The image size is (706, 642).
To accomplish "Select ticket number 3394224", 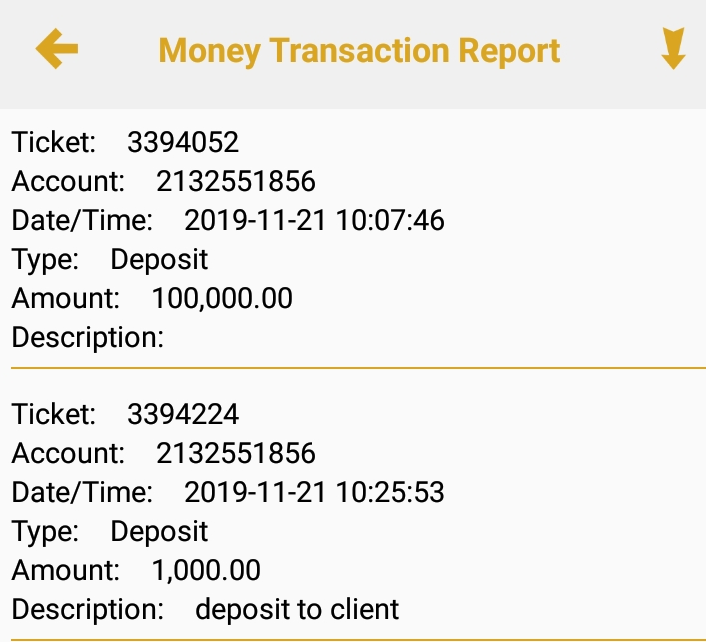I will click(183, 414).
